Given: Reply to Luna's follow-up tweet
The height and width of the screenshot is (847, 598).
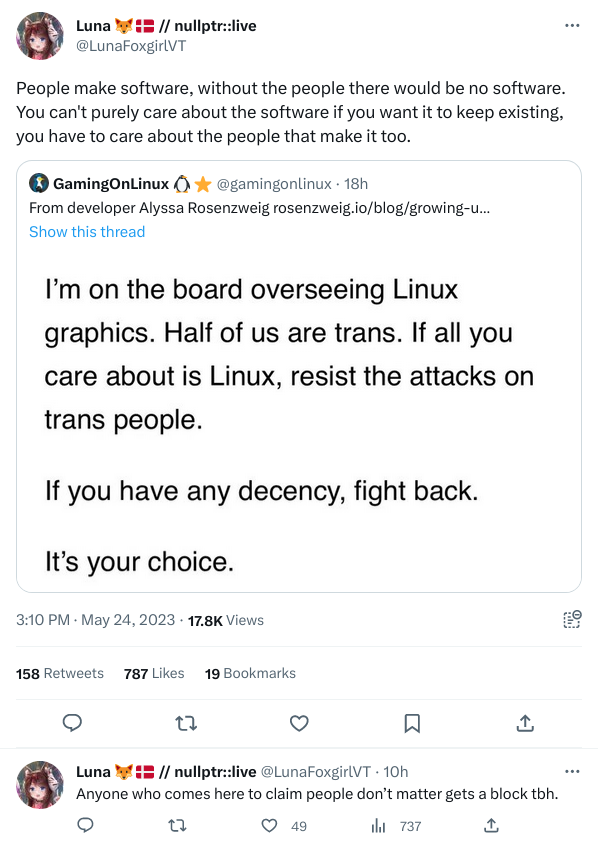Looking at the screenshot, I should (85, 825).
